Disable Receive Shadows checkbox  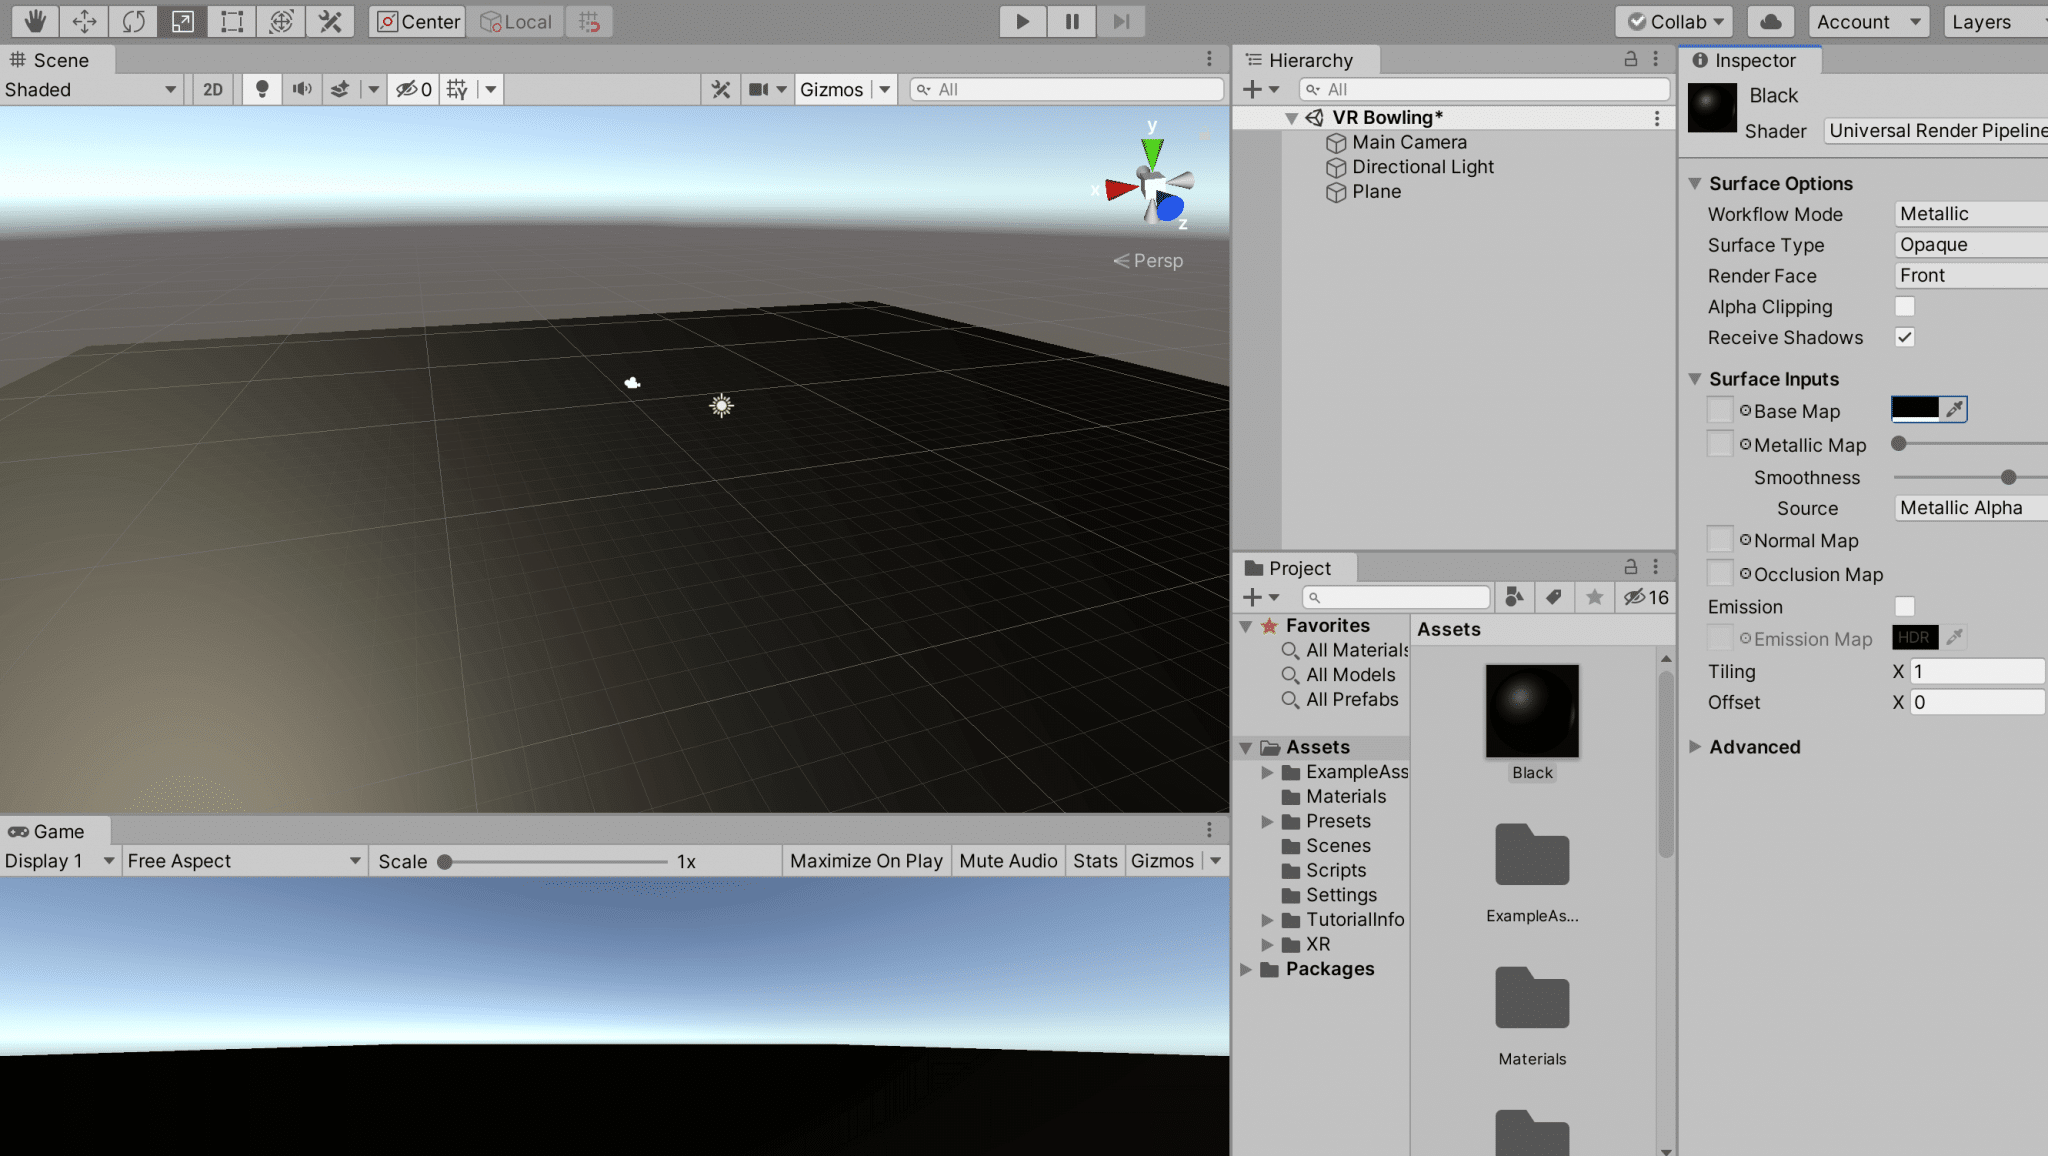tap(1904, 337)
